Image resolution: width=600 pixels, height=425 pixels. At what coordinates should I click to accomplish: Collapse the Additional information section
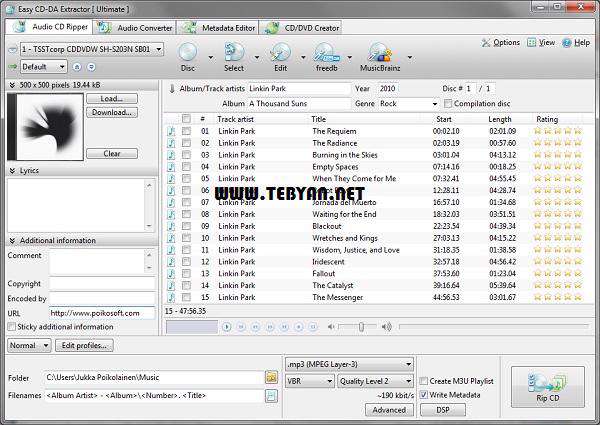(x=12, y=241)
